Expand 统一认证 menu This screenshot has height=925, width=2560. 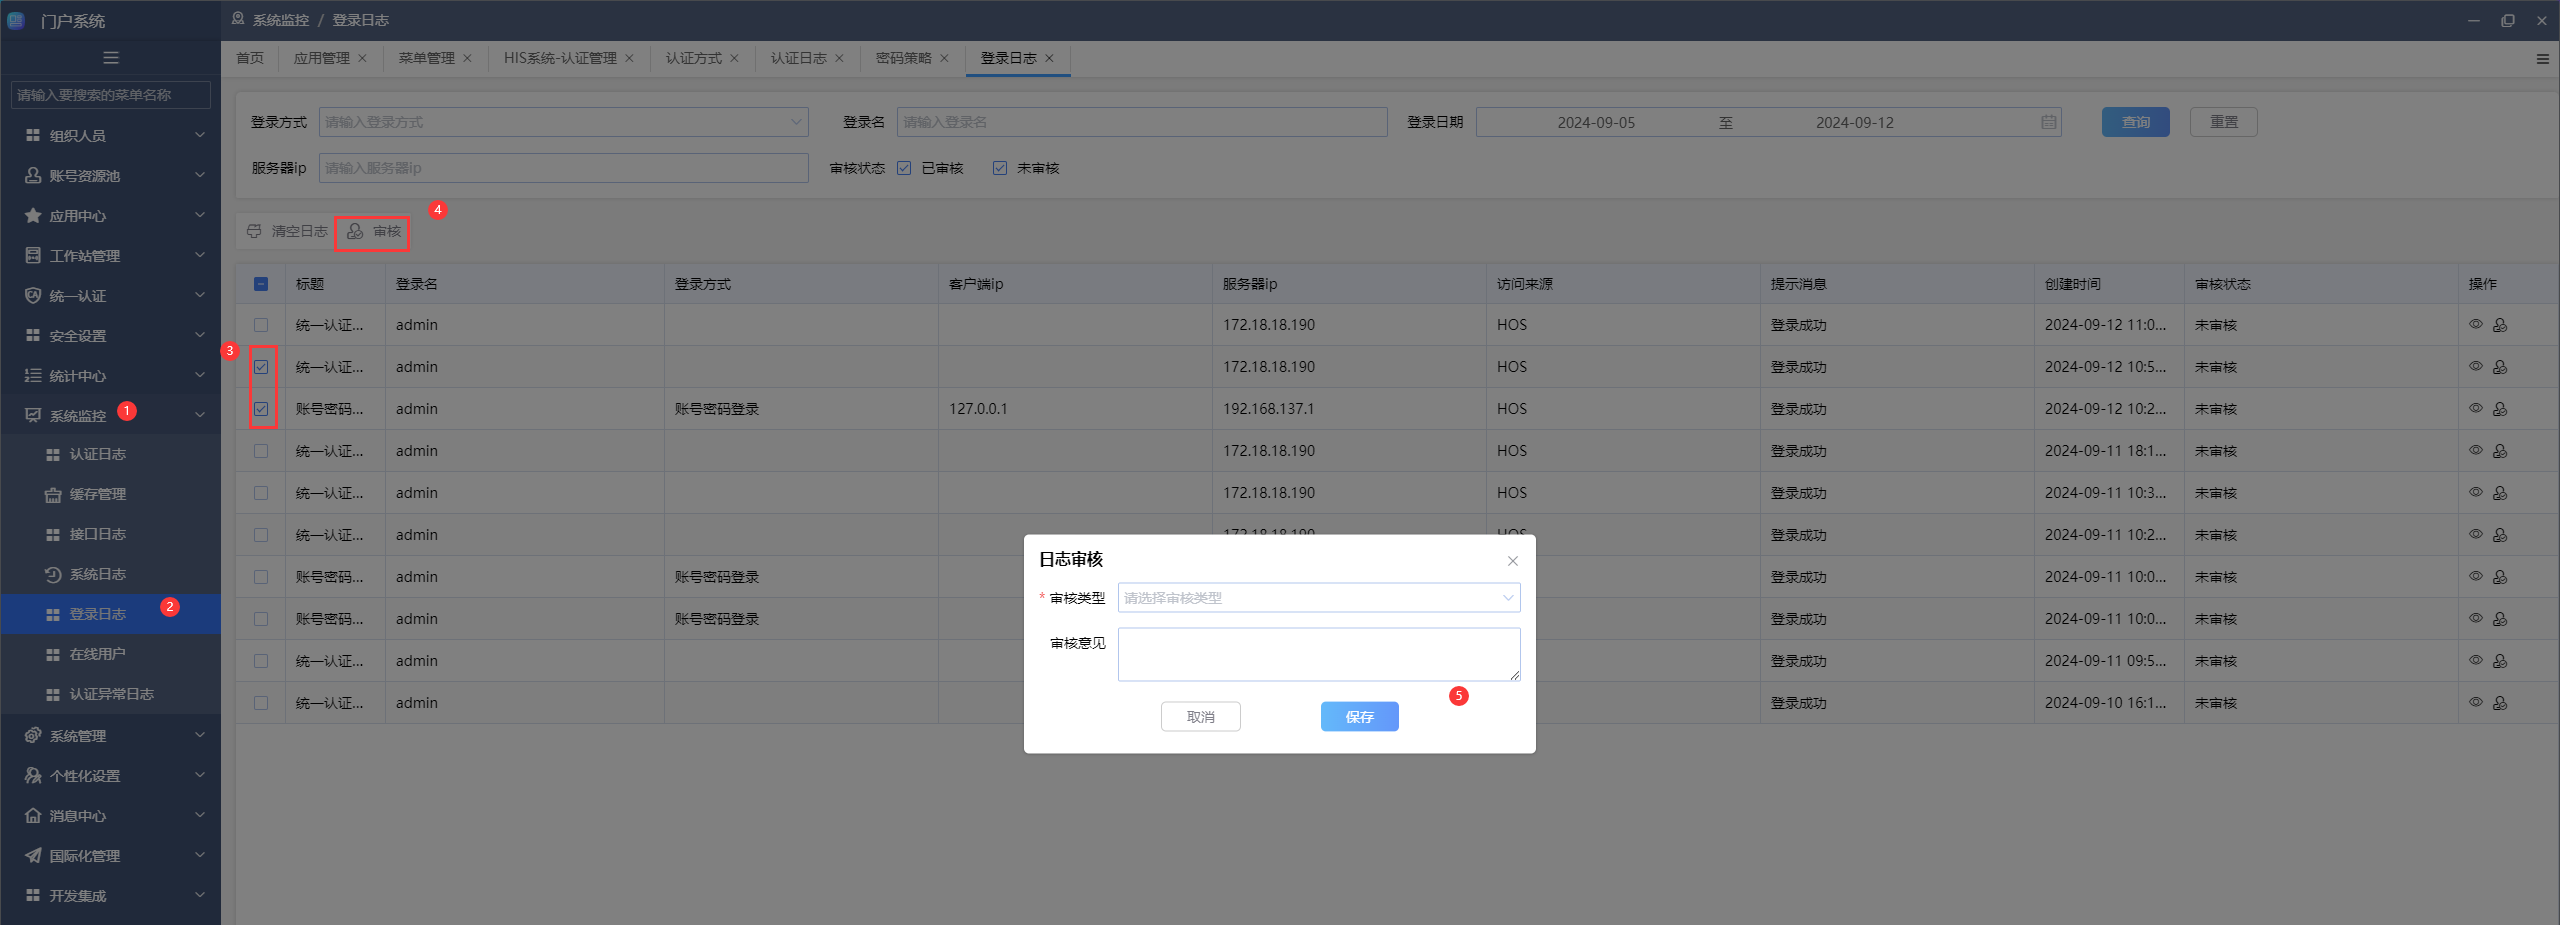[110, 295]
